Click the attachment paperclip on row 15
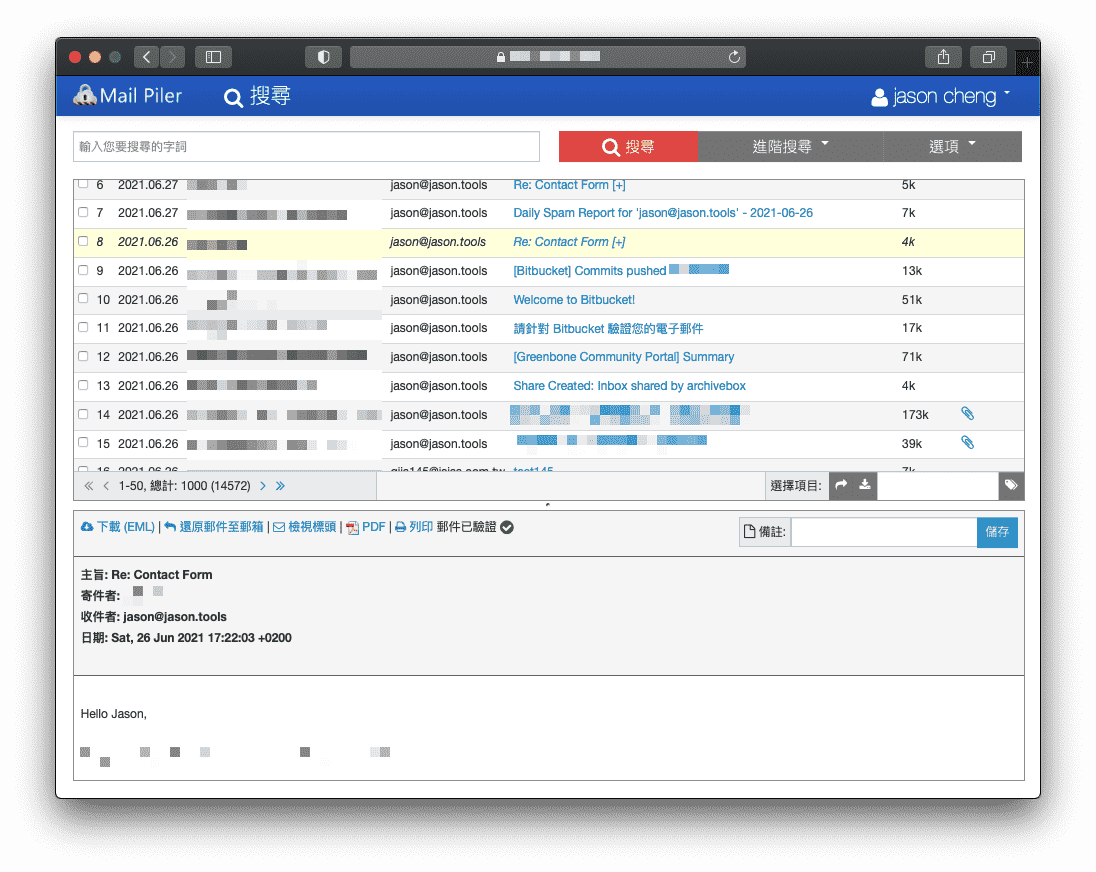 967,442
